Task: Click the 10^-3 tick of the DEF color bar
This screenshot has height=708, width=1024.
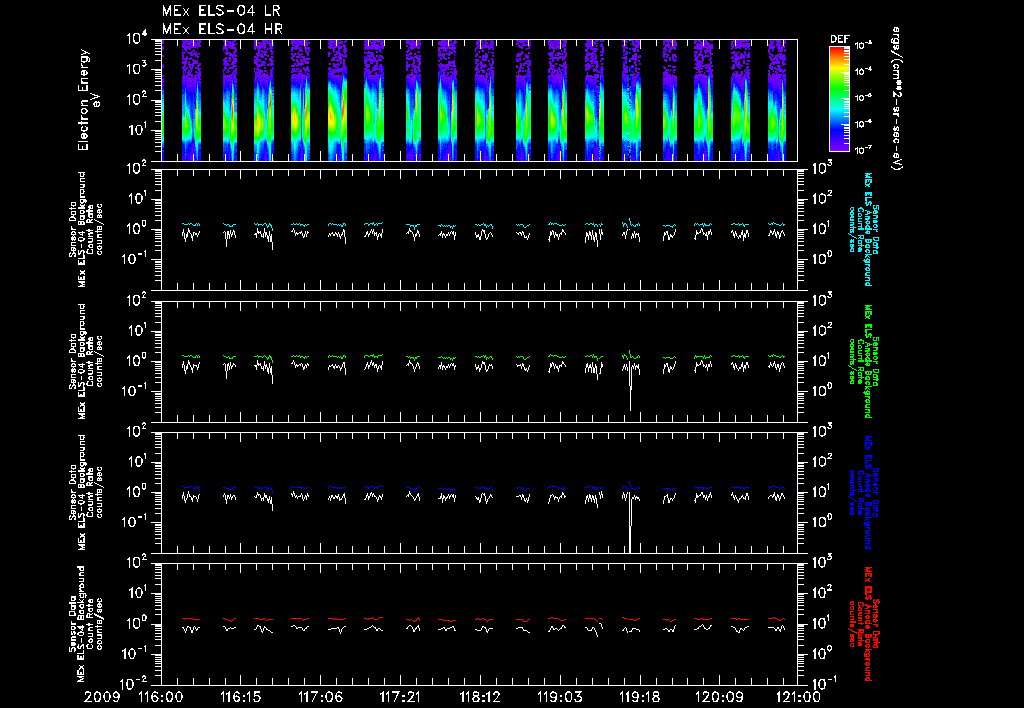Action: [x=864, y=46]
